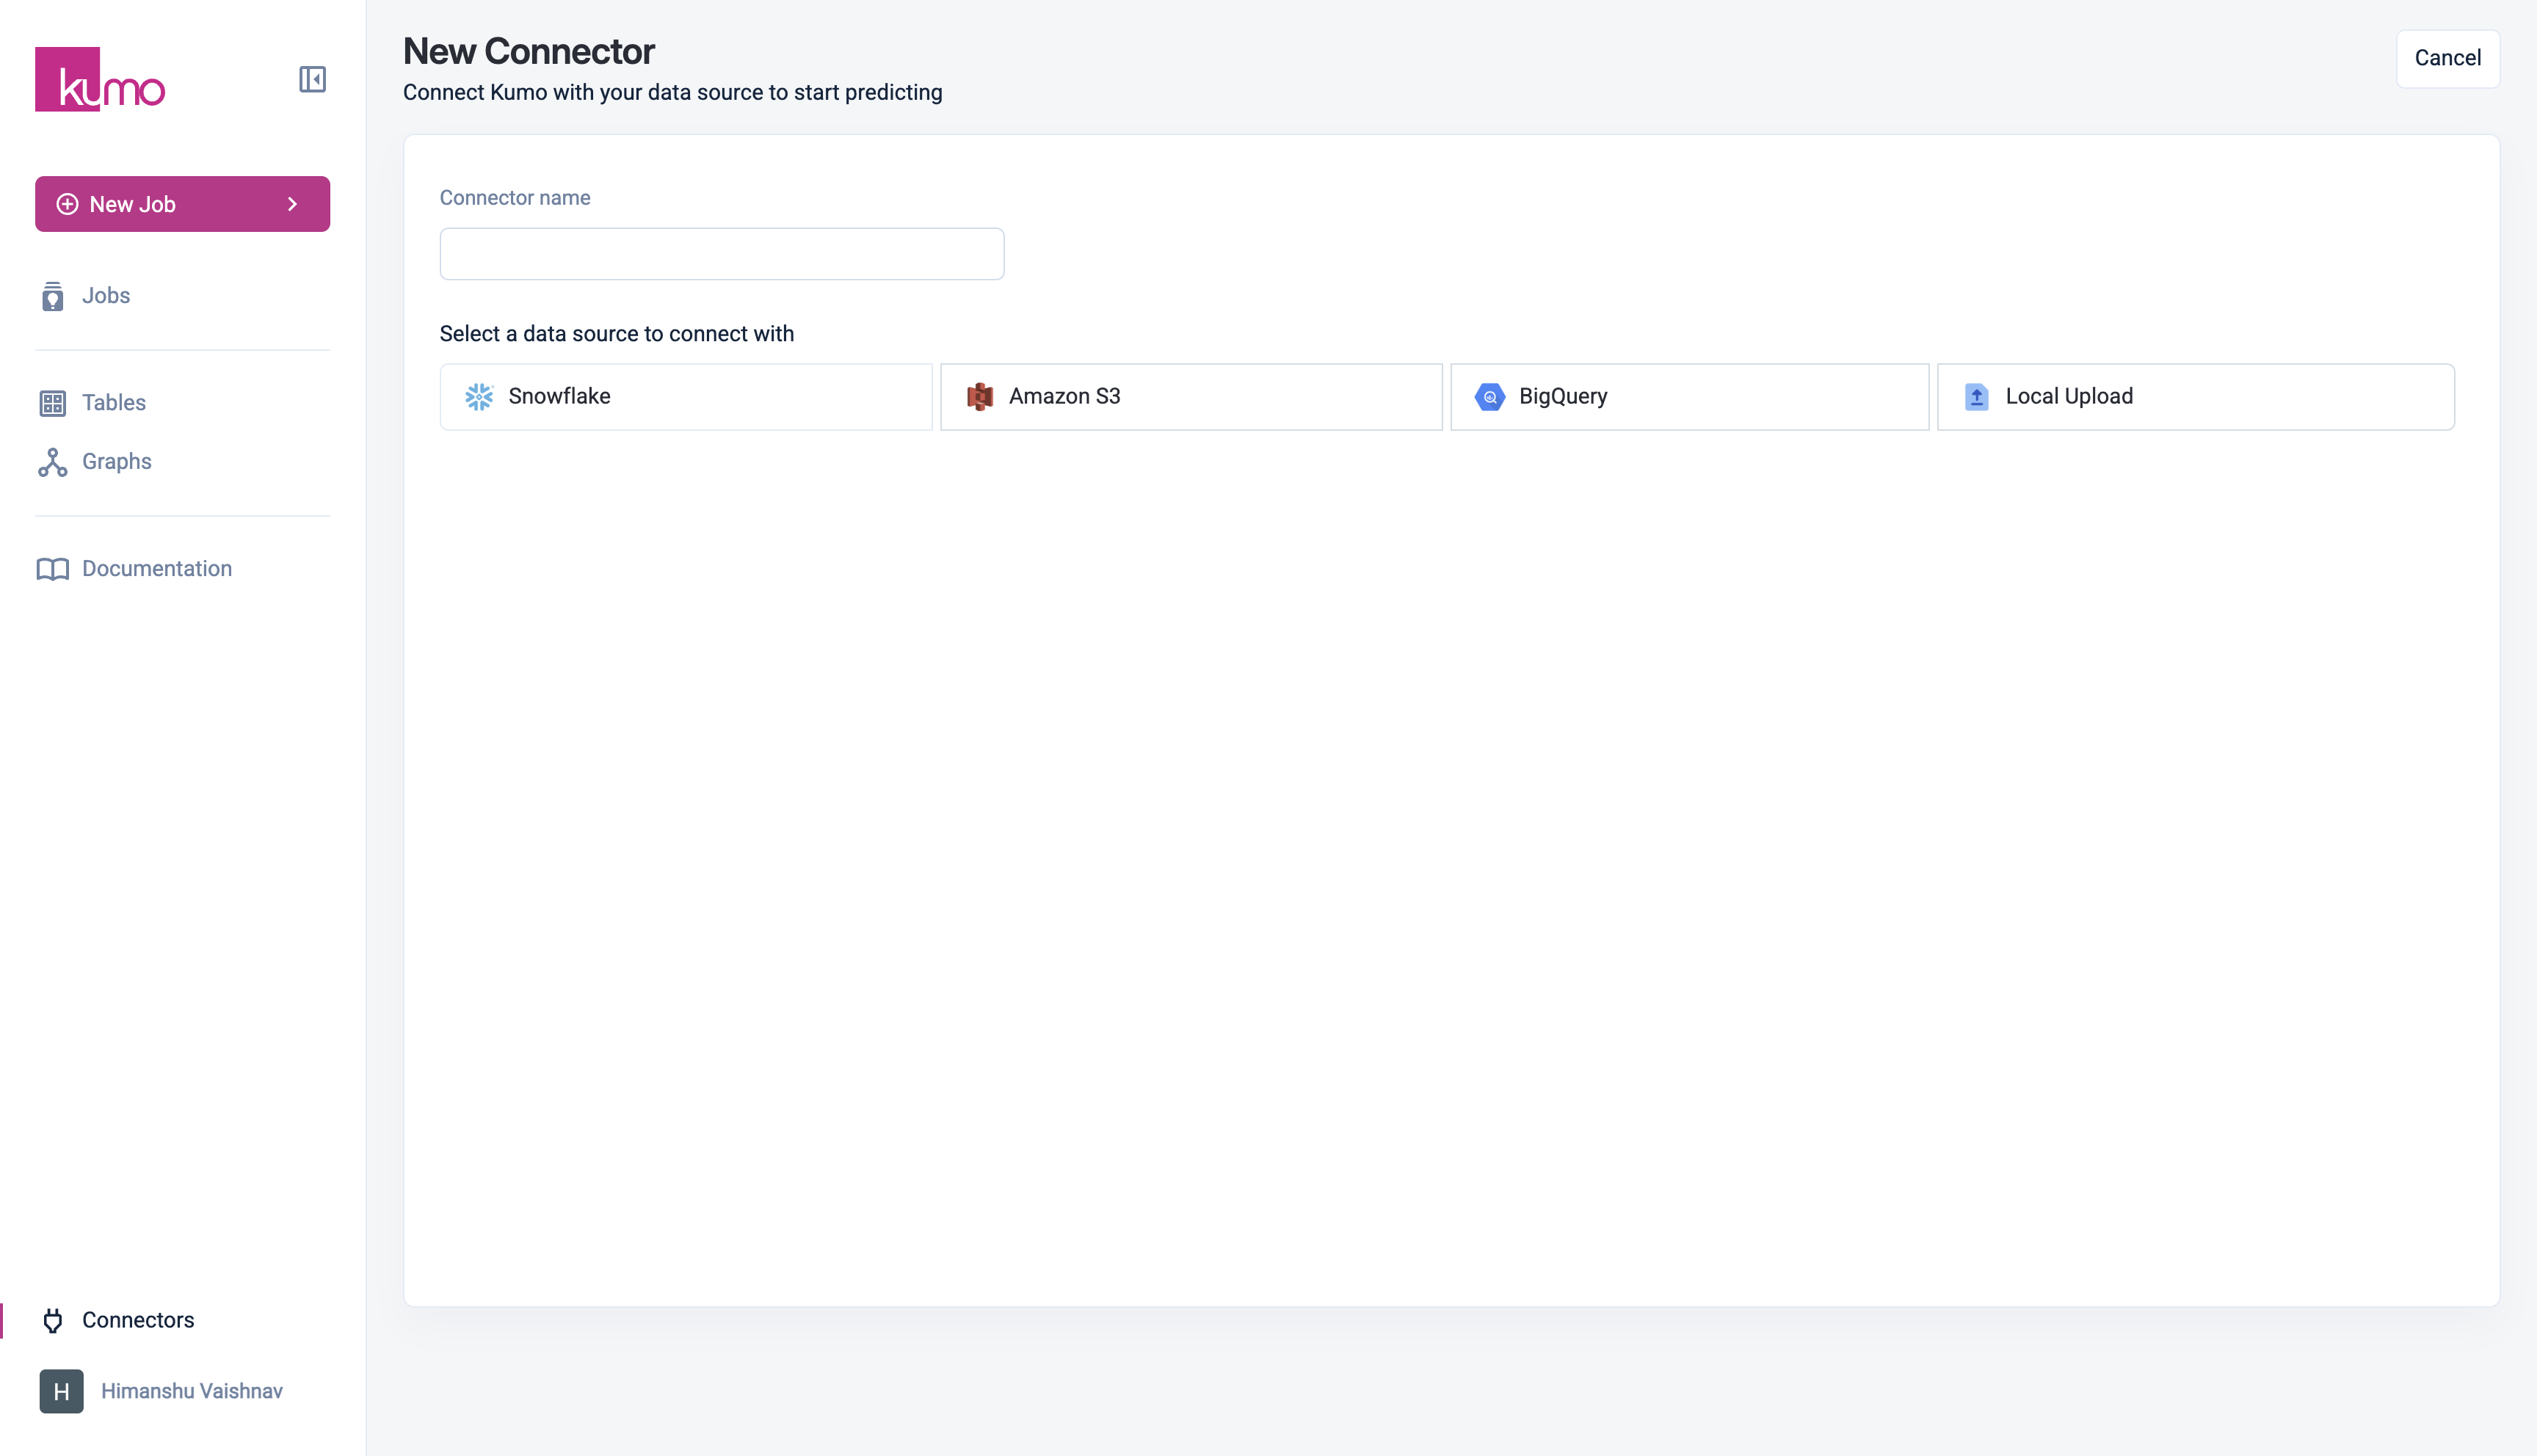Click the Connectors plug icon
The image size is (2537, 1456).
pos(52,1321)
